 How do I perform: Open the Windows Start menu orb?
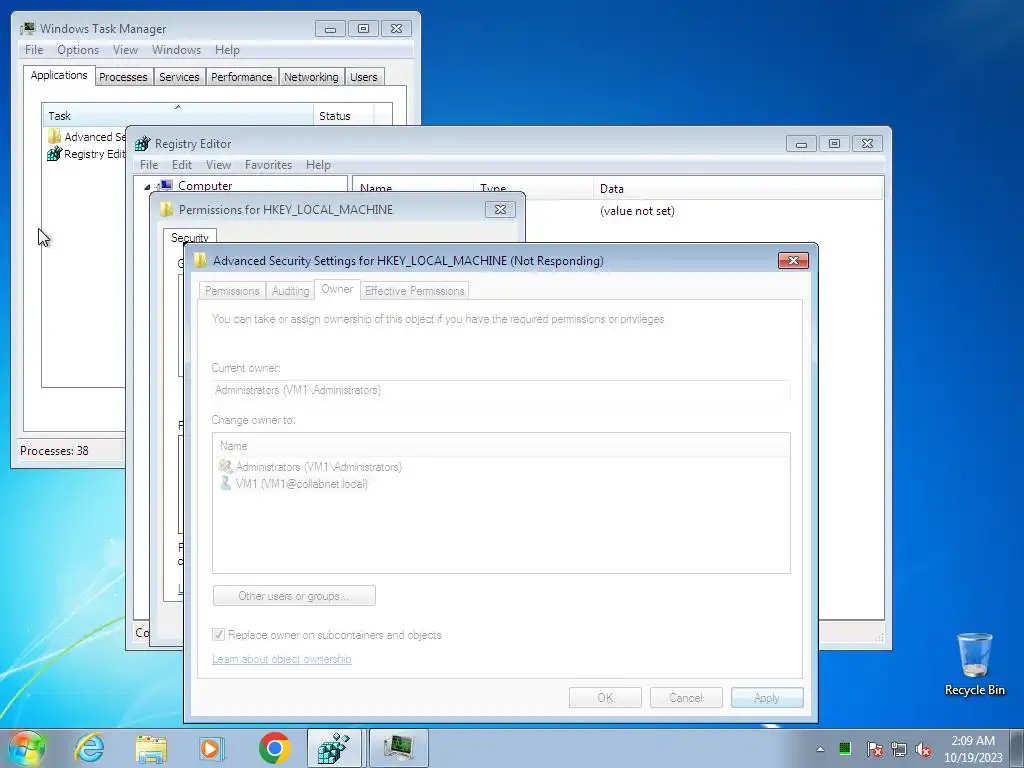coord(27,748)
